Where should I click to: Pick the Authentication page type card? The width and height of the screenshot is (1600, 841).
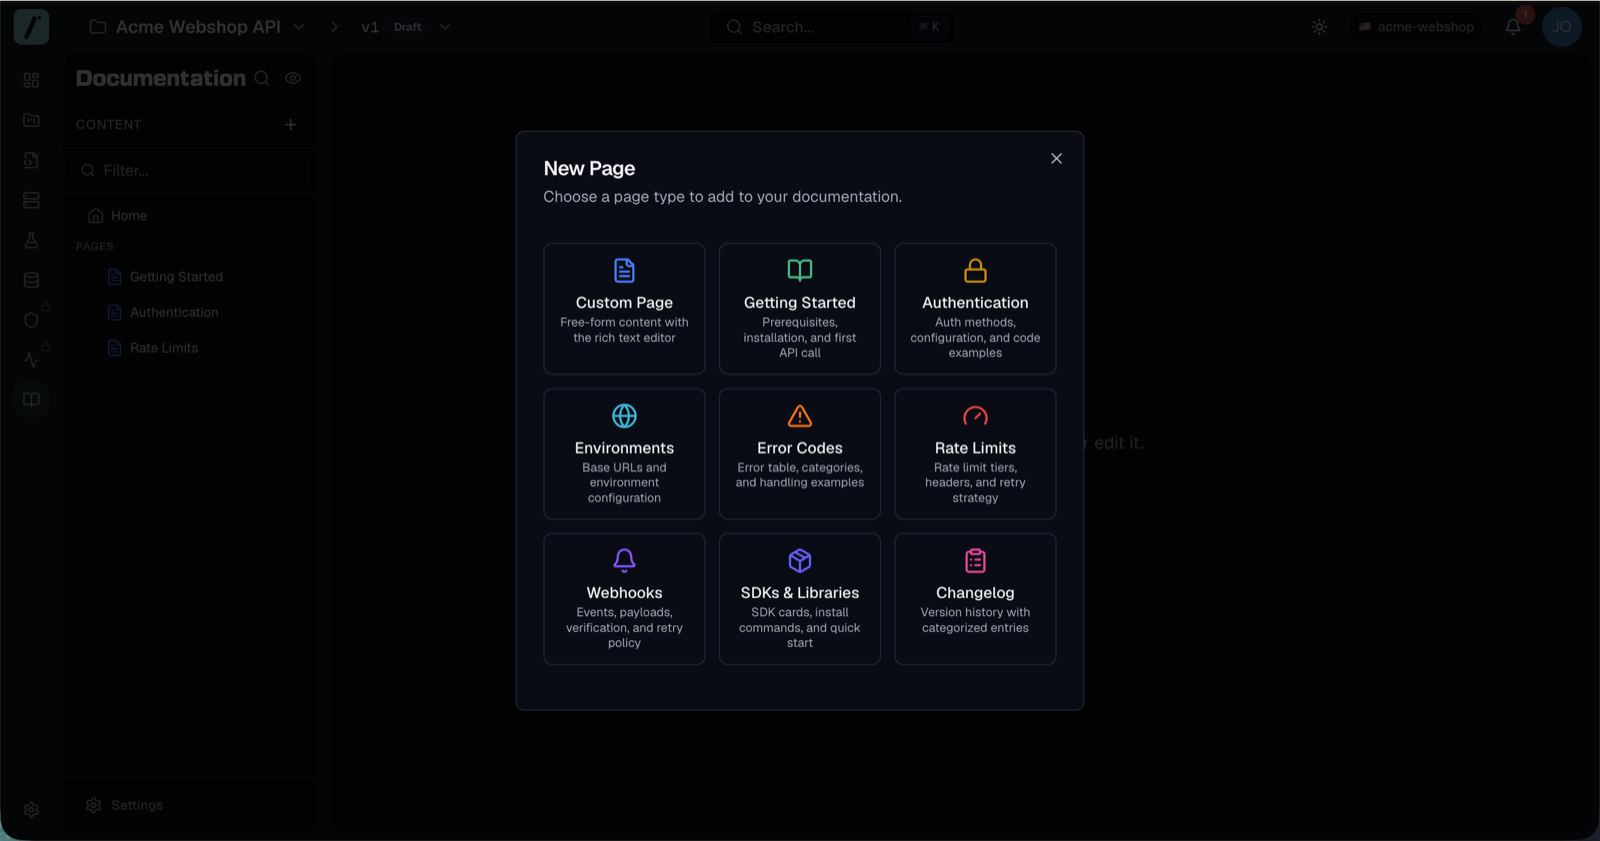975,309
